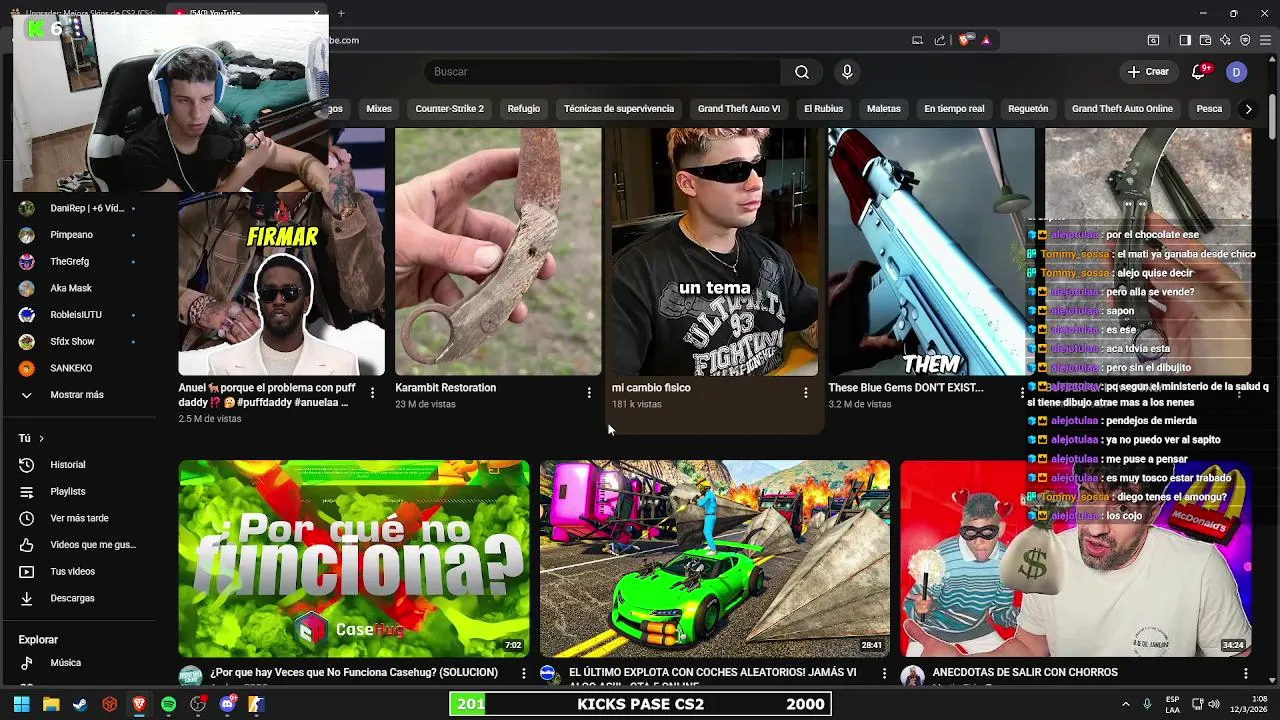Click the Brave Rewards triangle icon
The height and width of the screenshot is (720, 1280).
(x=986, y=40)
